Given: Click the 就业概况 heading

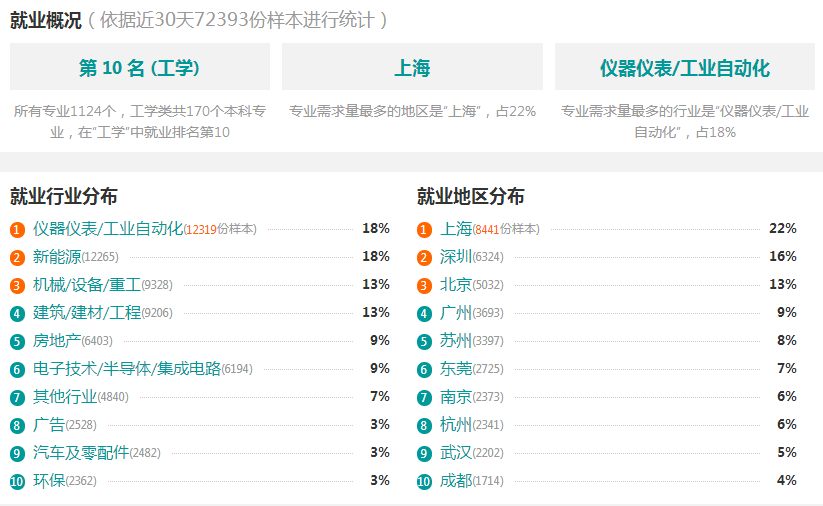Looking at the screenshot, I should 46,20.
